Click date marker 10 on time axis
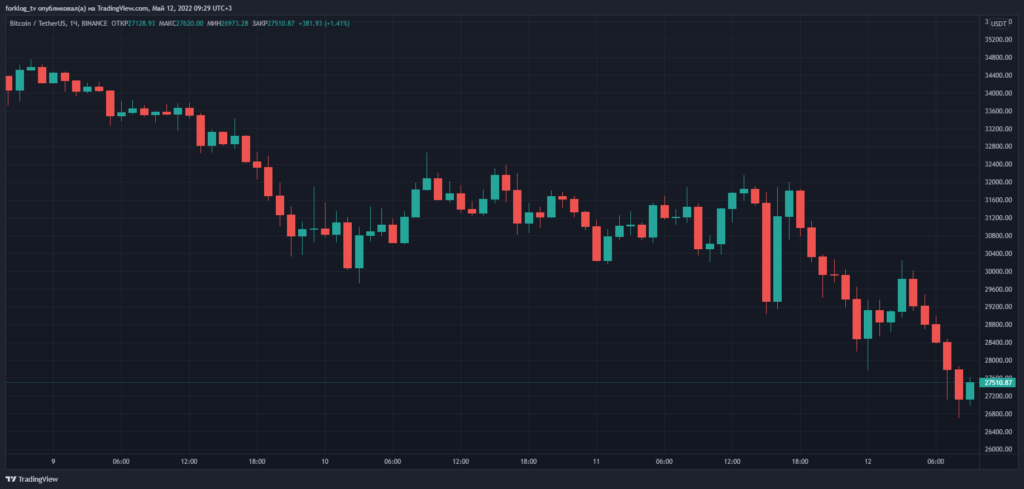Viewport: 1024px width, 489px height. [325, 462]
